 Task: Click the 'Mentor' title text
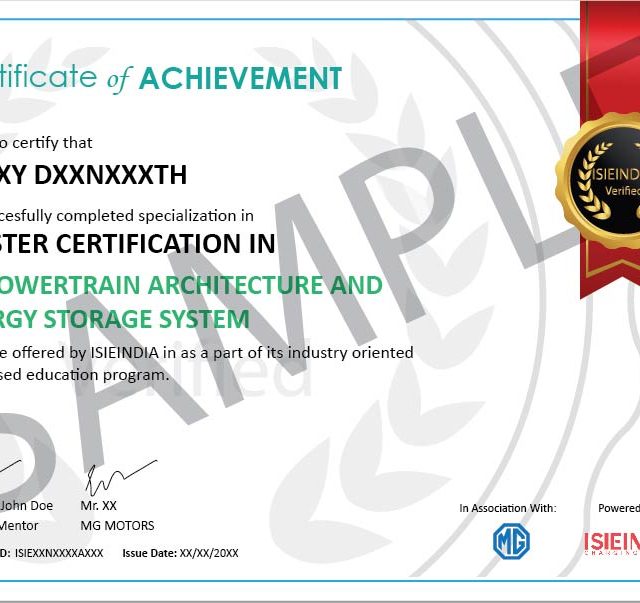[x=19, y=525]
